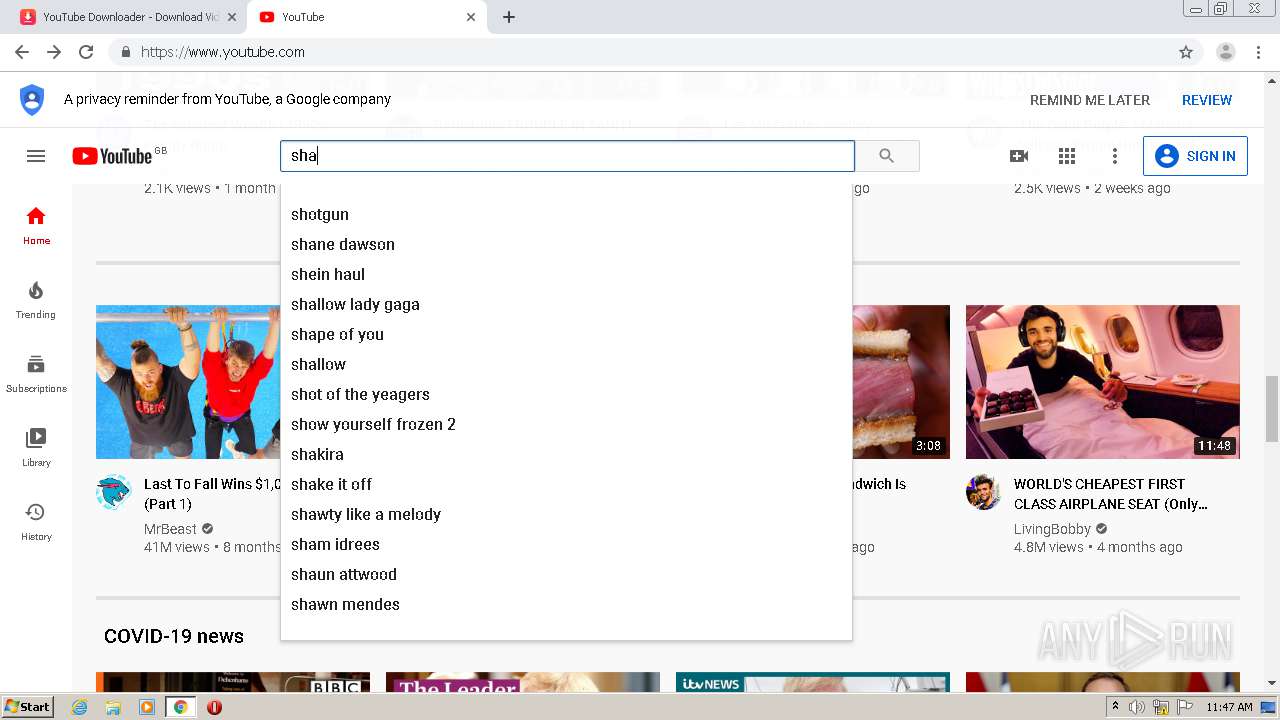Open WORLD'S CHEAPEST FIRST CLASS video title
Screen dimensions: 1280x720
tap(1111, 494)
